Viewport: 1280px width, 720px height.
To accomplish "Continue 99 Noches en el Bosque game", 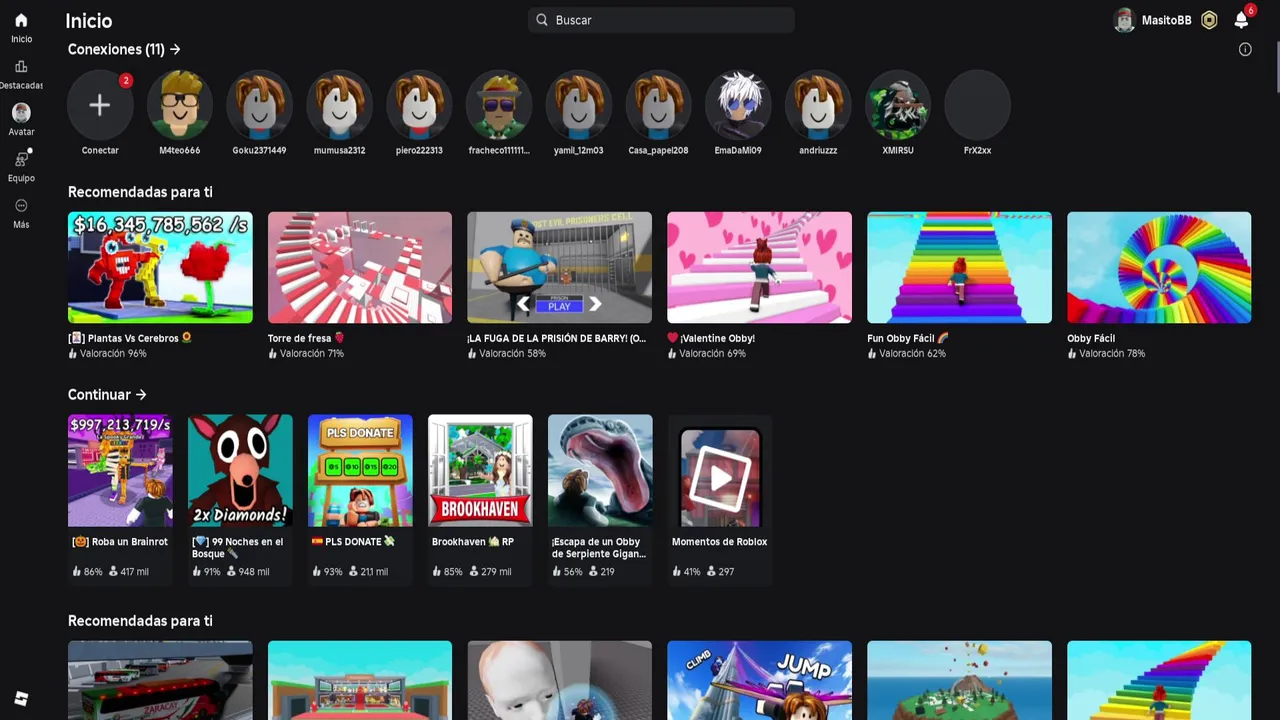I will click(240, 470).
